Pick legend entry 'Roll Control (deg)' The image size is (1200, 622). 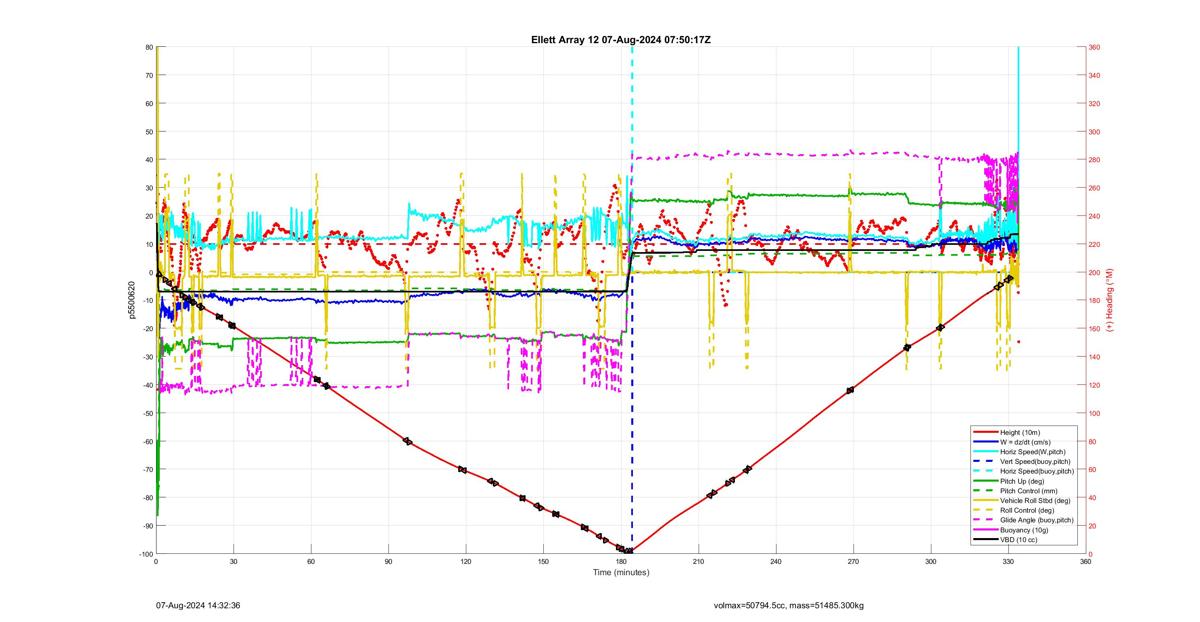click(x=1029, y=510)
